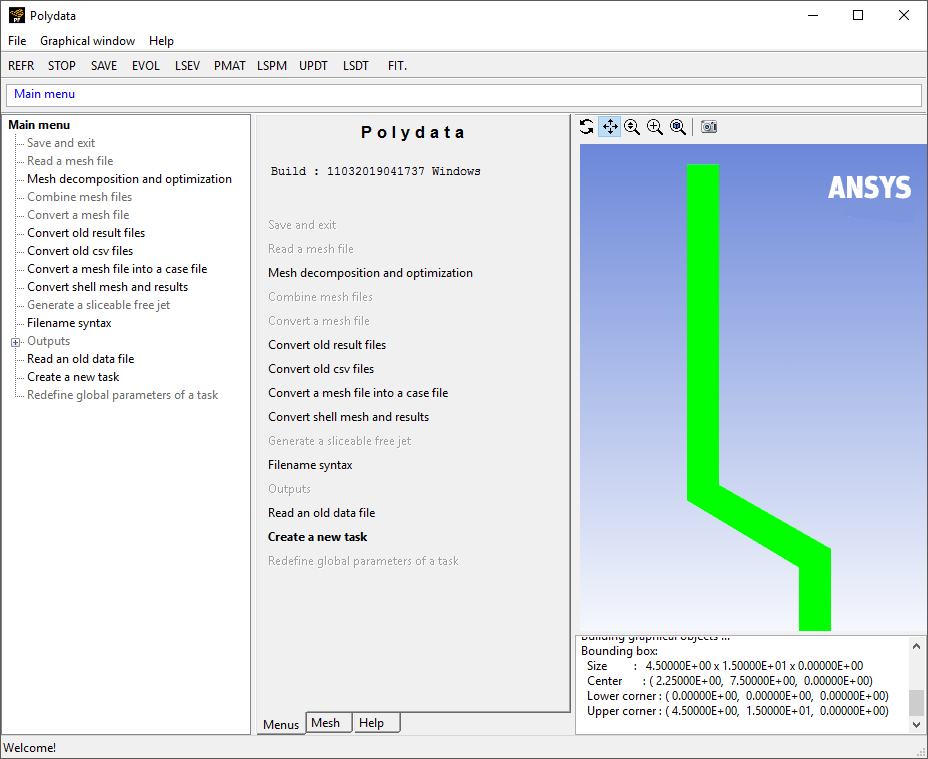The image size is (928, 759).
Task: Open the Graphical window menu
Action: click(87, 41)
